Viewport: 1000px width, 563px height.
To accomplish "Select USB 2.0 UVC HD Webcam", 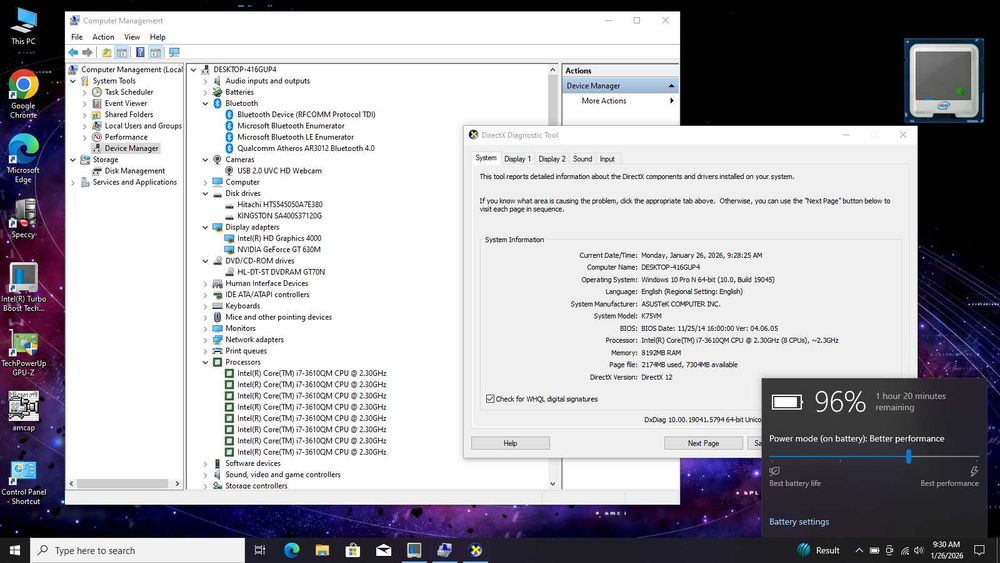I will [279, 171].
